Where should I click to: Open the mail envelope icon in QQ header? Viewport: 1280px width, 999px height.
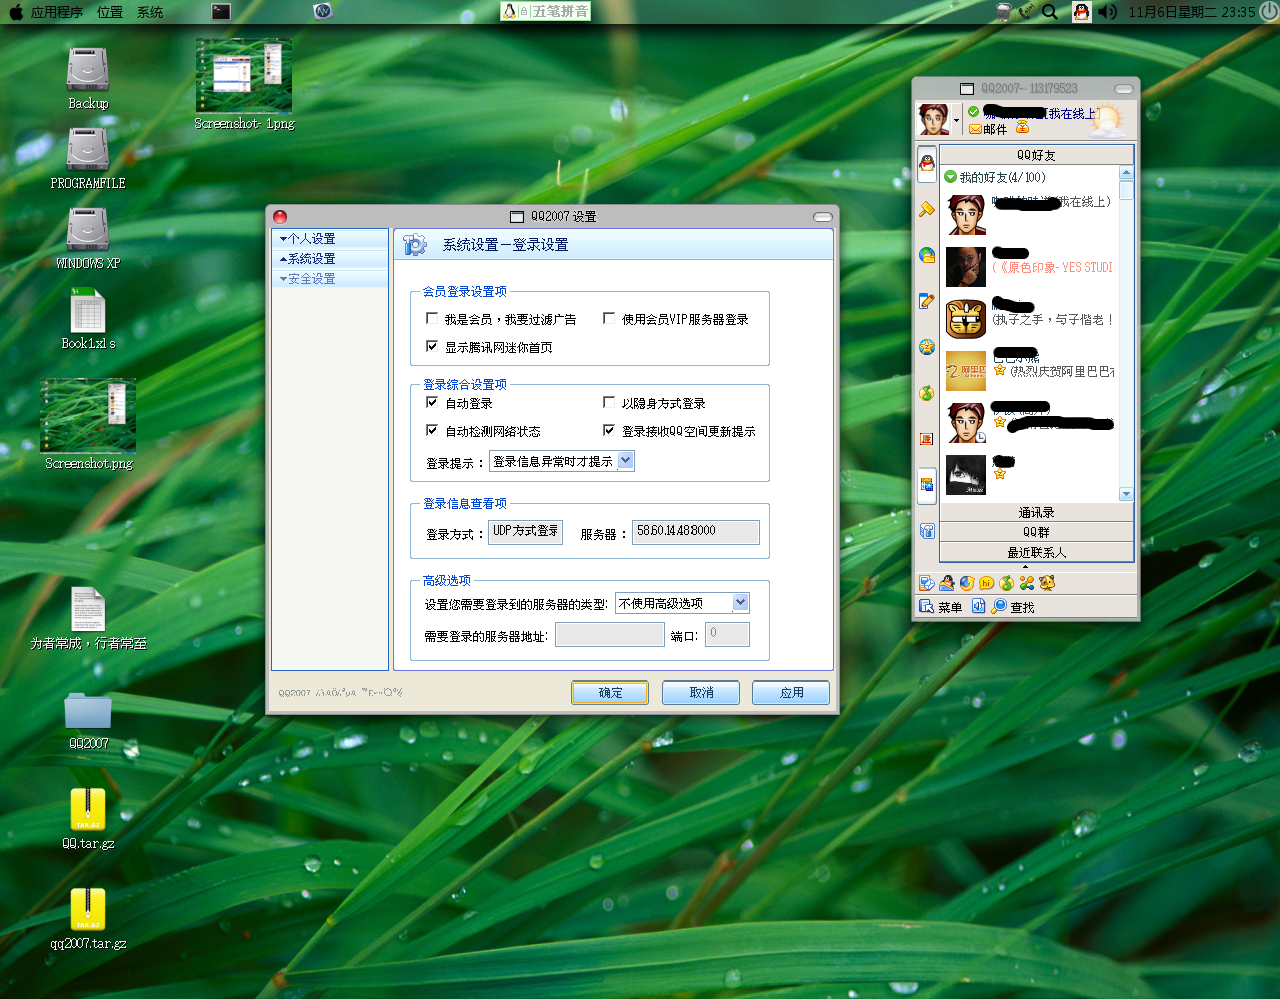click(975, 129)
